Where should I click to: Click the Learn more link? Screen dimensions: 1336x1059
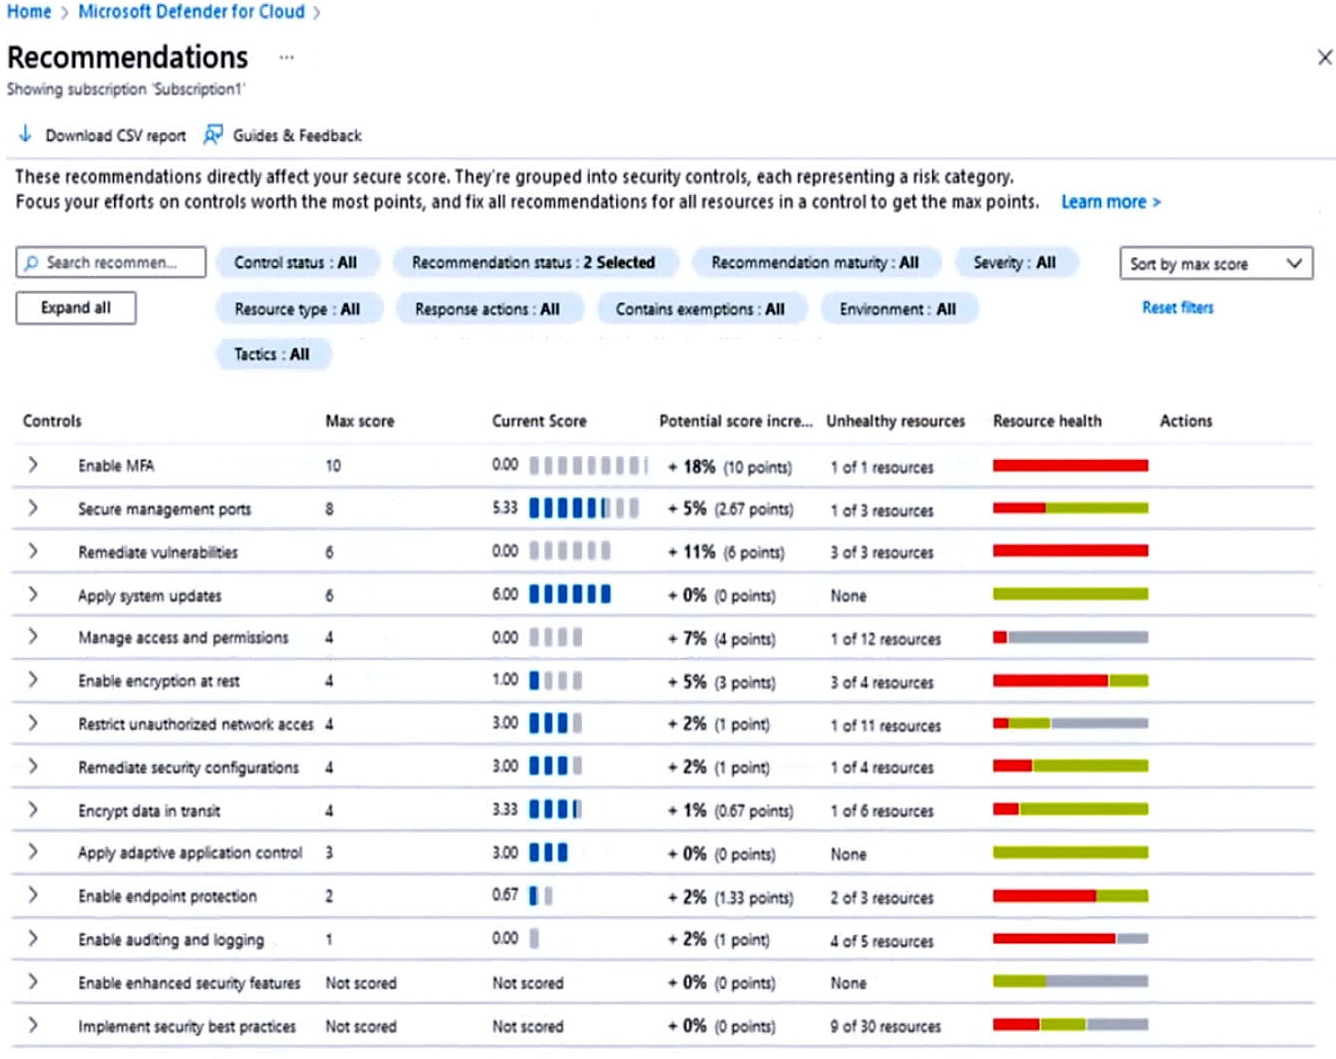click(1110, 202)
